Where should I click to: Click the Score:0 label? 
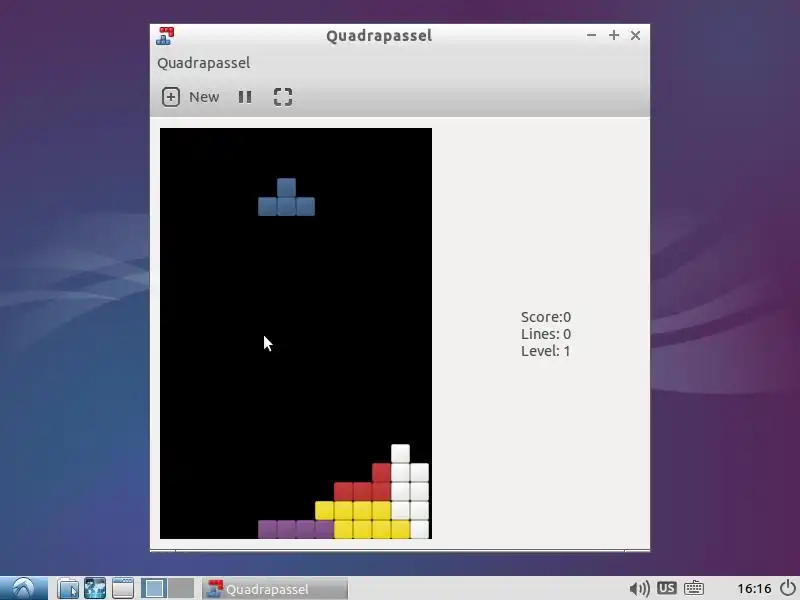(546, 317)
